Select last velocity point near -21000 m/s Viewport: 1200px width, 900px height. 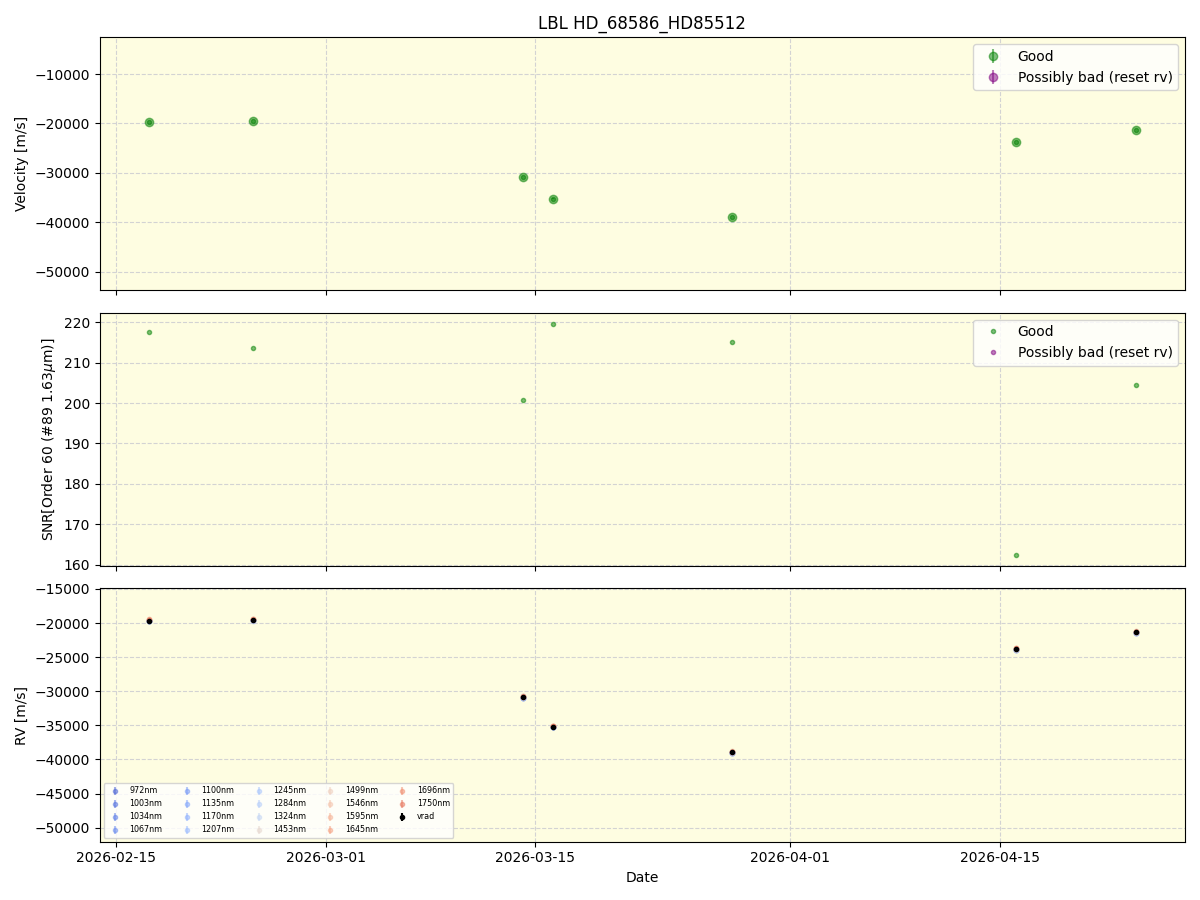click(x=1136, y=130)
